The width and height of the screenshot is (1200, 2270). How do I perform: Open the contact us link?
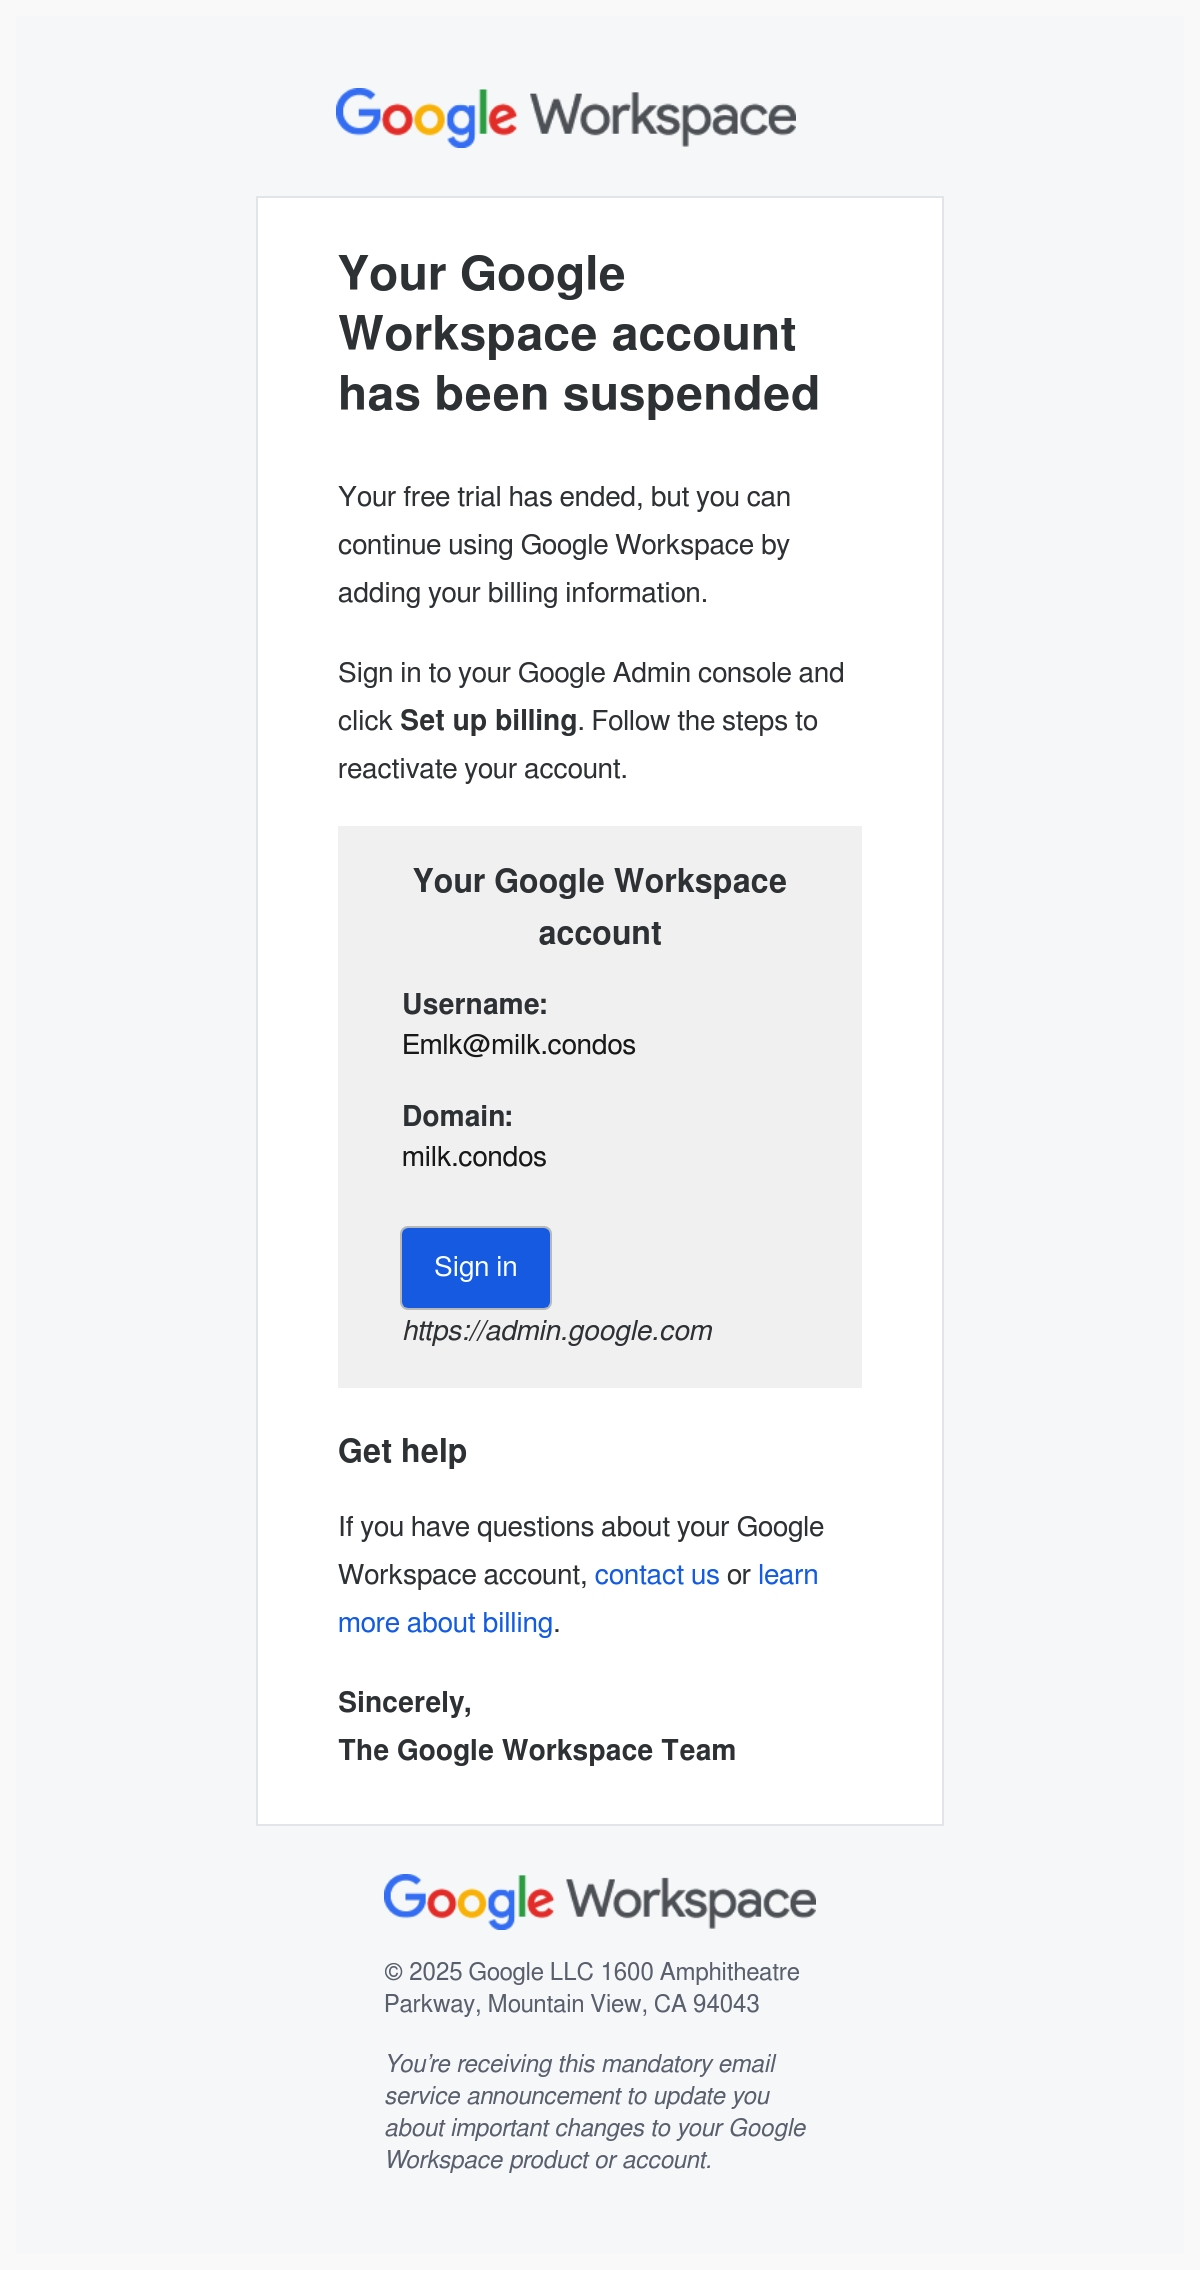657,1575
